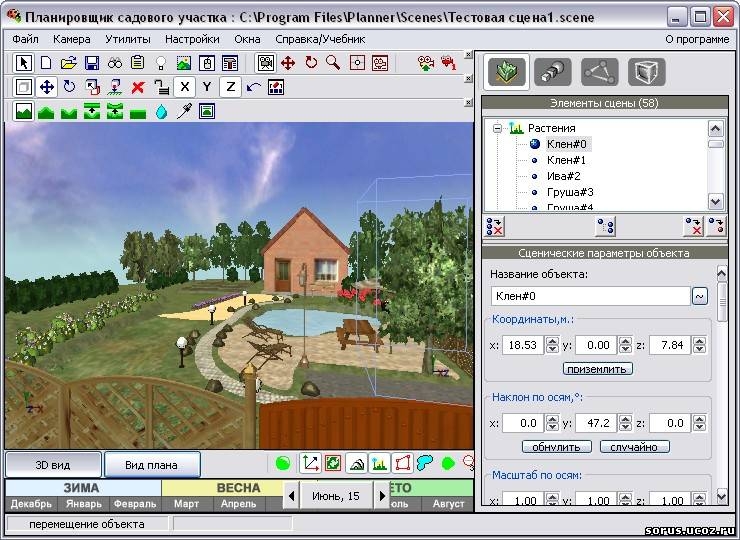Toggle the wireframe box button in second toolbar
Image resolution: width=740 pixels, height=540 pixels.
tap(23, 87)
